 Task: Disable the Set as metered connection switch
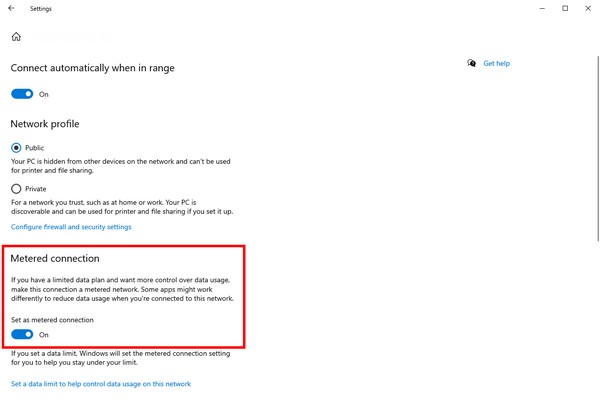[x=22, y=335]
